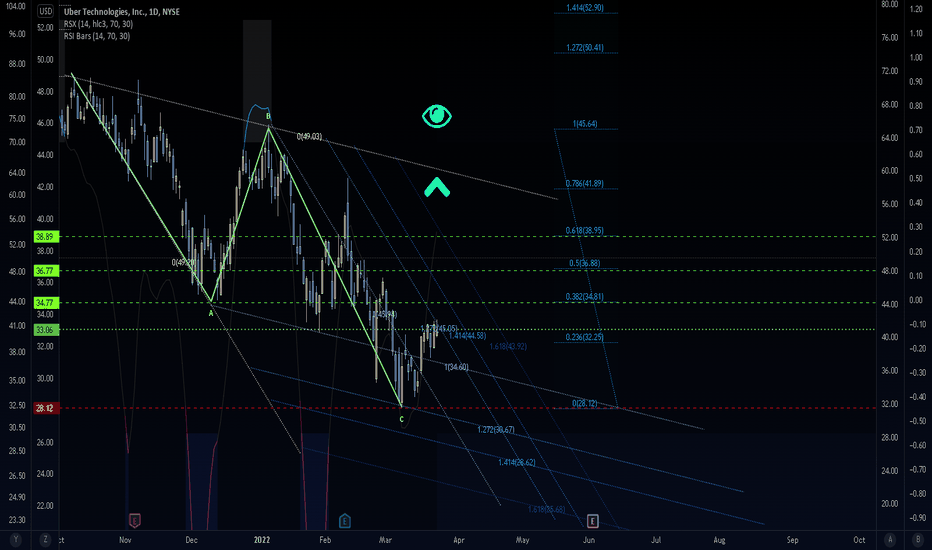932x550 pixels.
Task: Click the Oct label on the time axis
Action: (859, 540)
